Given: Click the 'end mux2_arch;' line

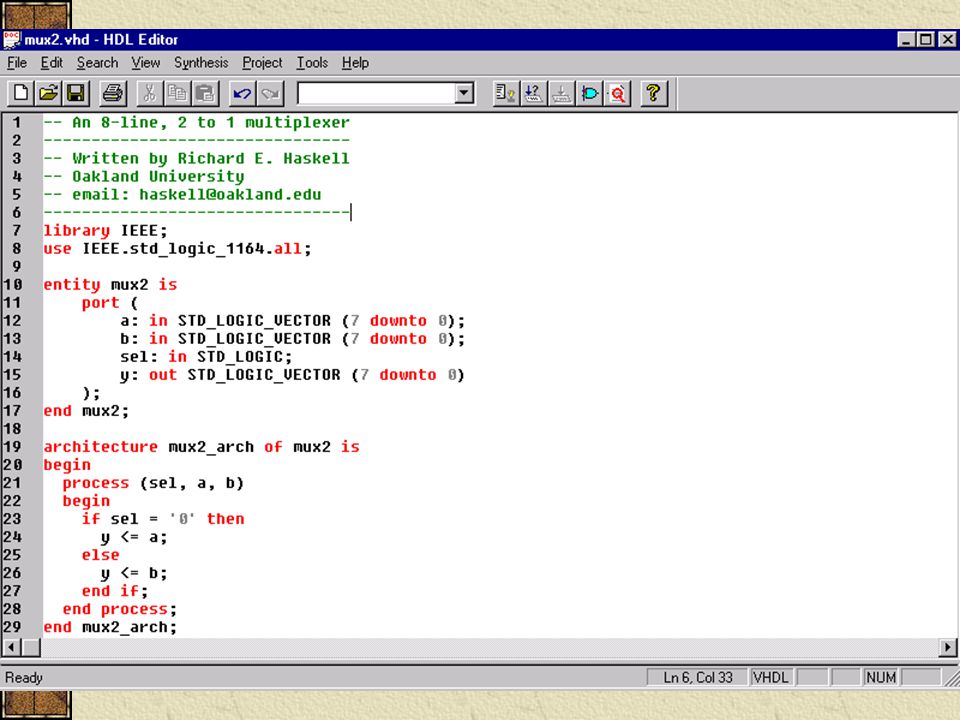Looking at the screenshot, I should point(110,627).
